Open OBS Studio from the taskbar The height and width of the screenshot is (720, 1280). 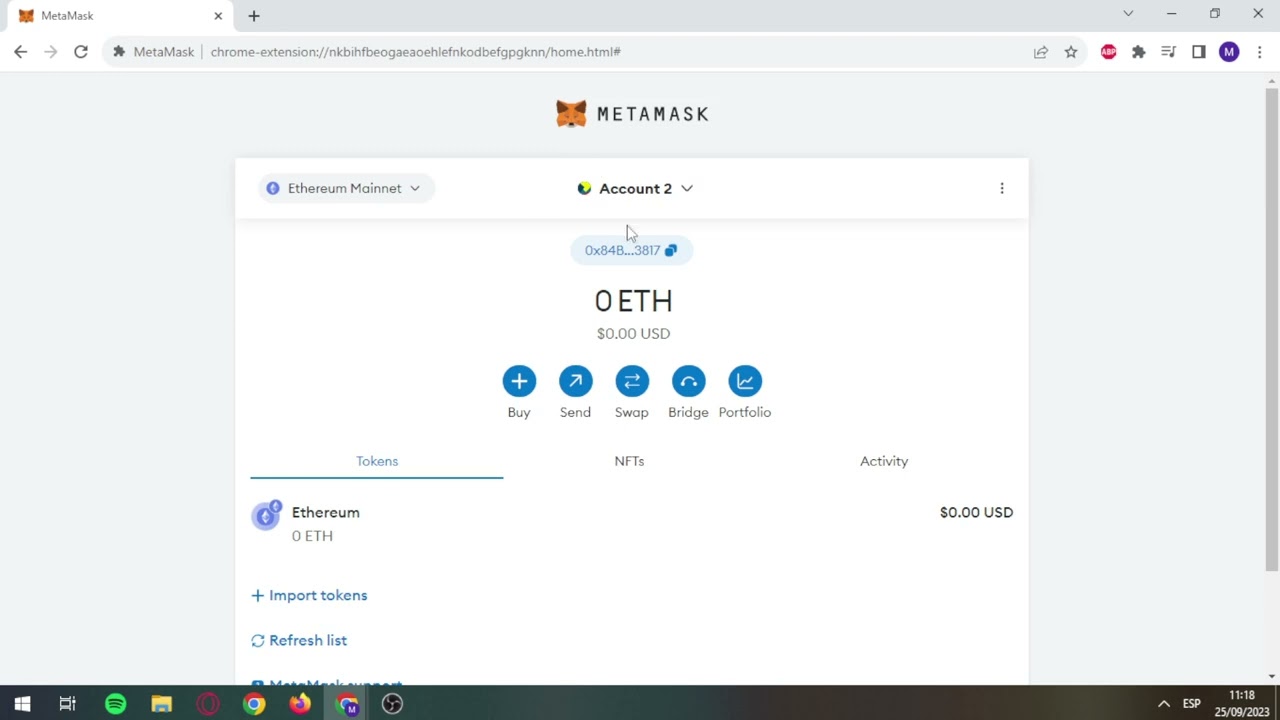392,704
